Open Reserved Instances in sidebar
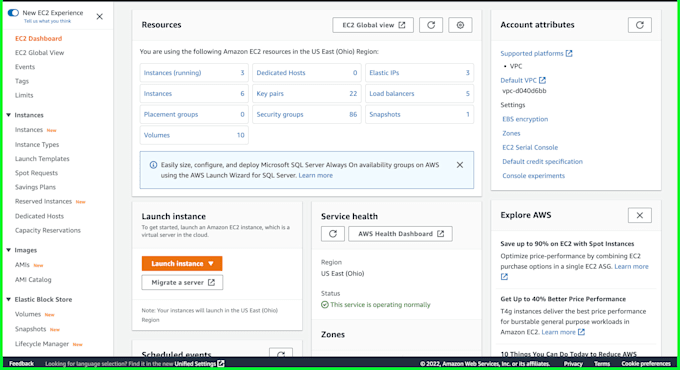 (x=43, y=201)
